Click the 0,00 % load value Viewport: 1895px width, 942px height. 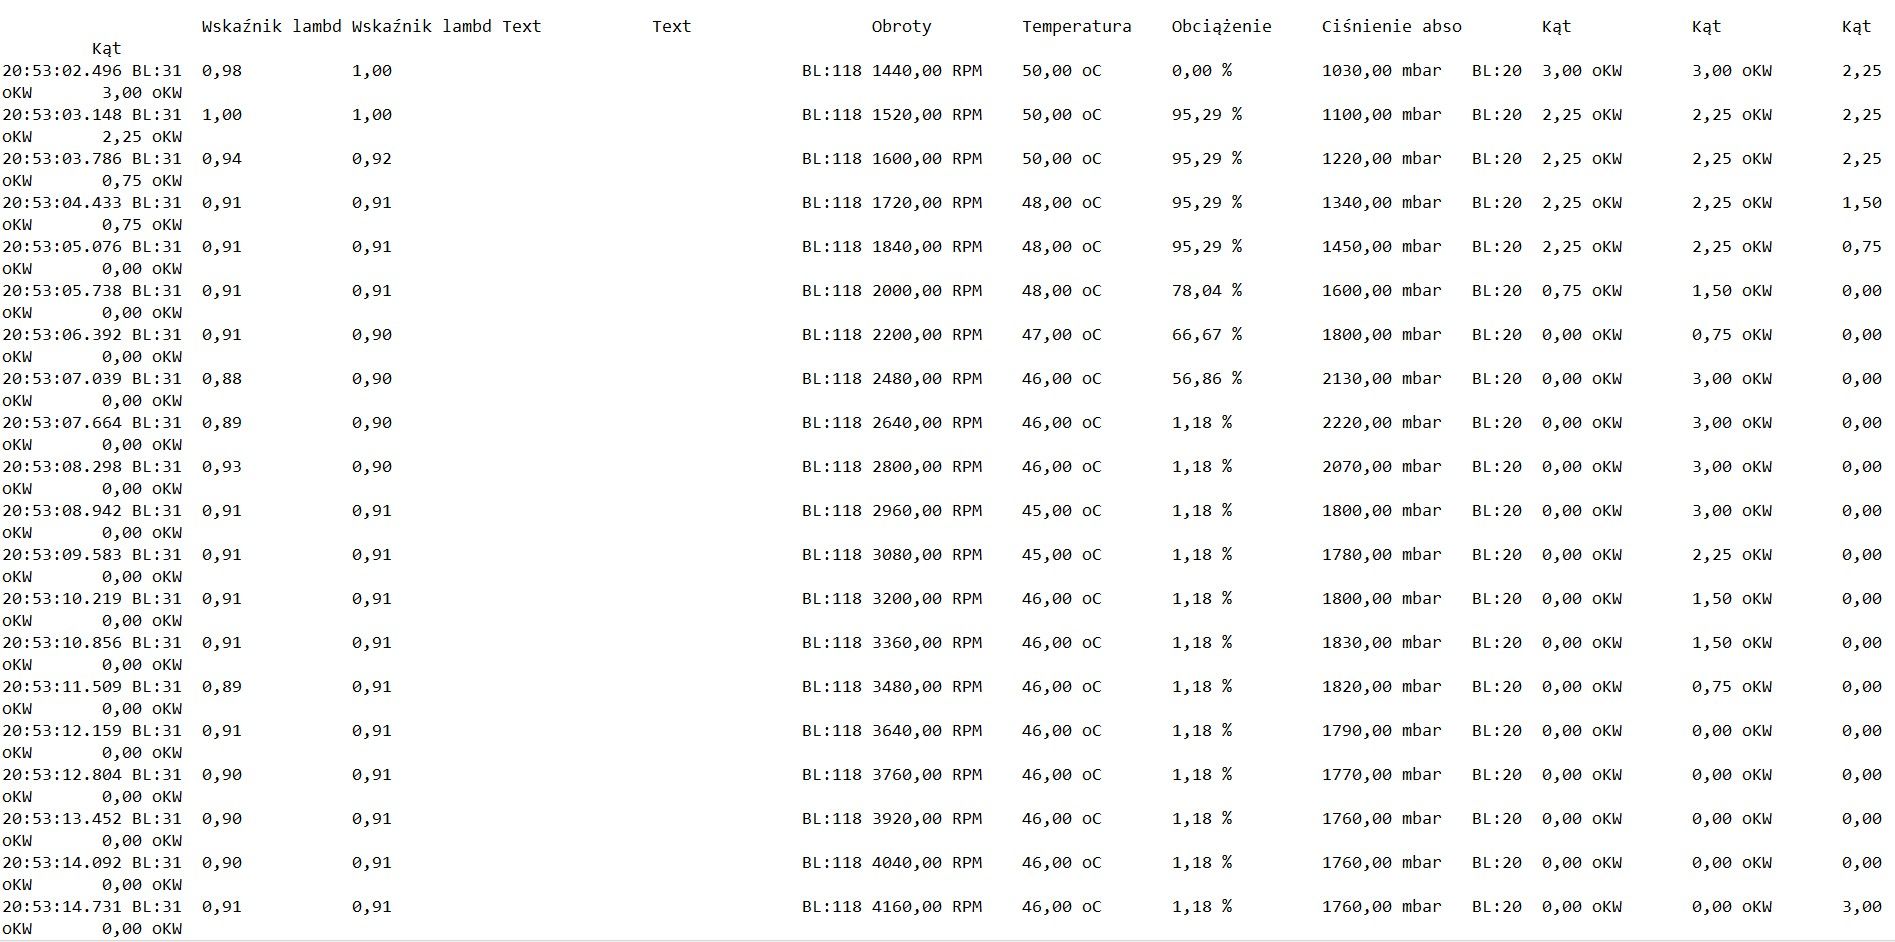[x=1201, y=71]
